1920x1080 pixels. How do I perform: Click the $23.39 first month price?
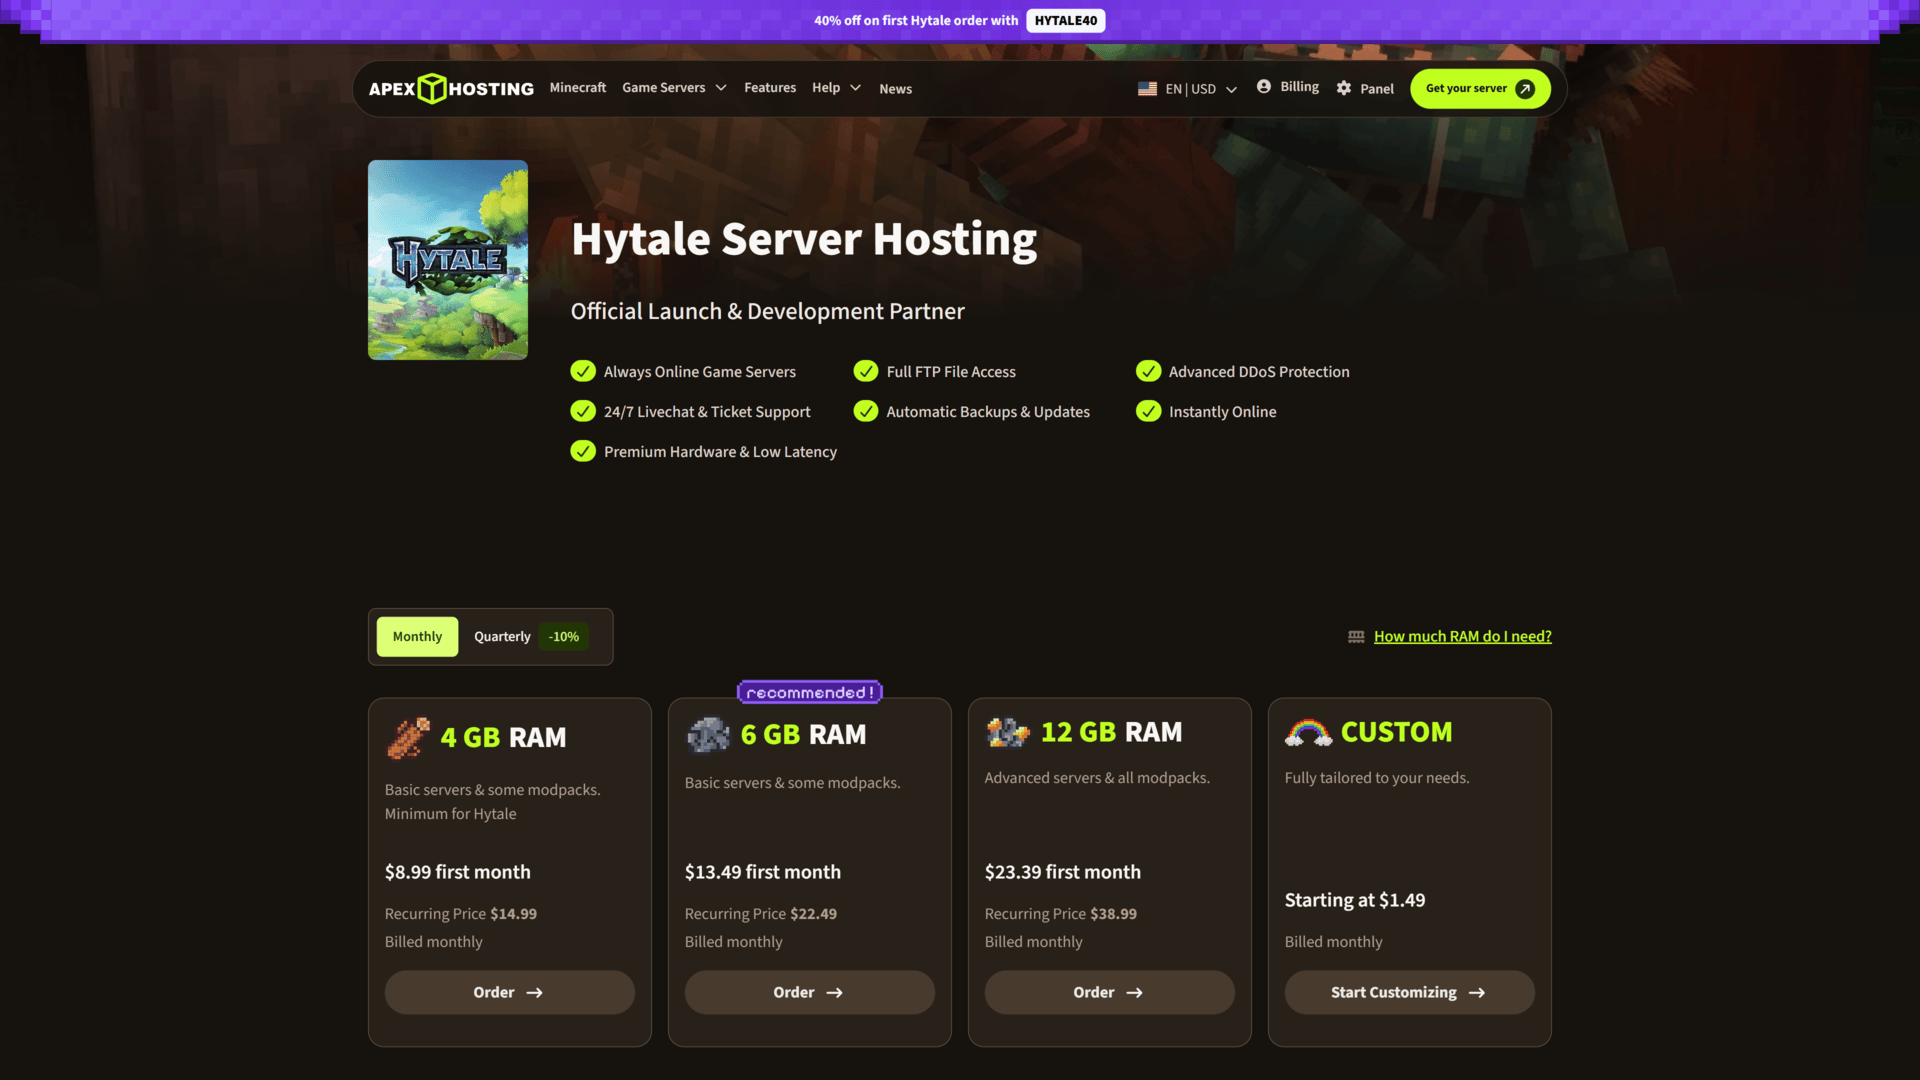click(1062, 872)
